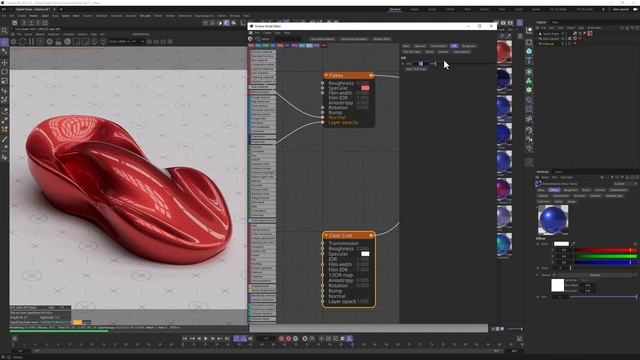Click the pencil icon above material list

(x=509, y=36)
